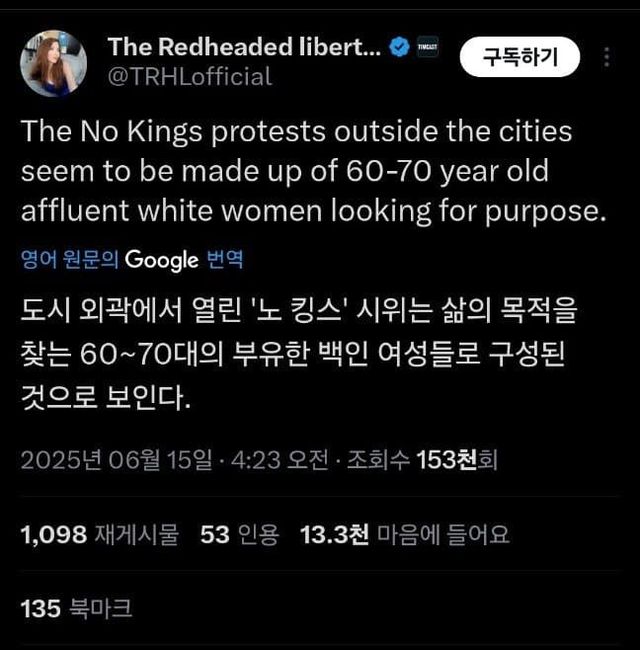The width and height of the screenshot is (640, 650).
Task: Click the 135 북마크 bookmarks count
Action: (76, 608)
